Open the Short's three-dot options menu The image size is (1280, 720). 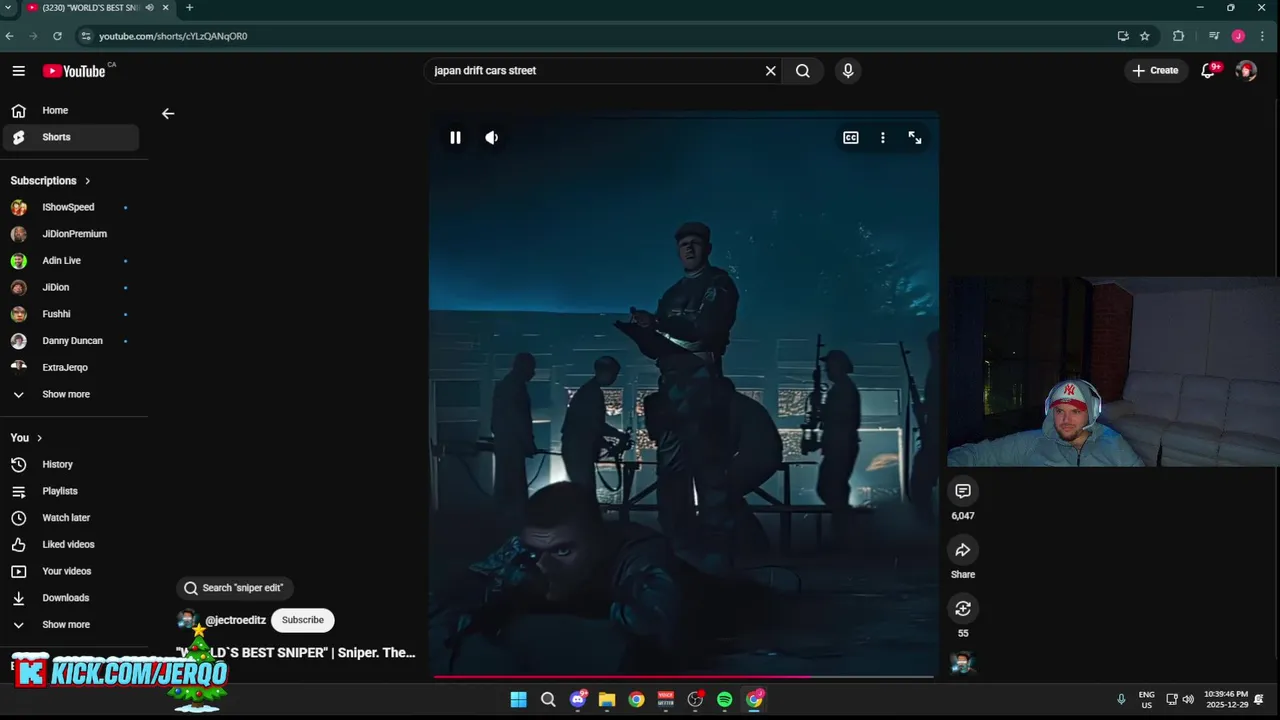[x=882, y=138]
